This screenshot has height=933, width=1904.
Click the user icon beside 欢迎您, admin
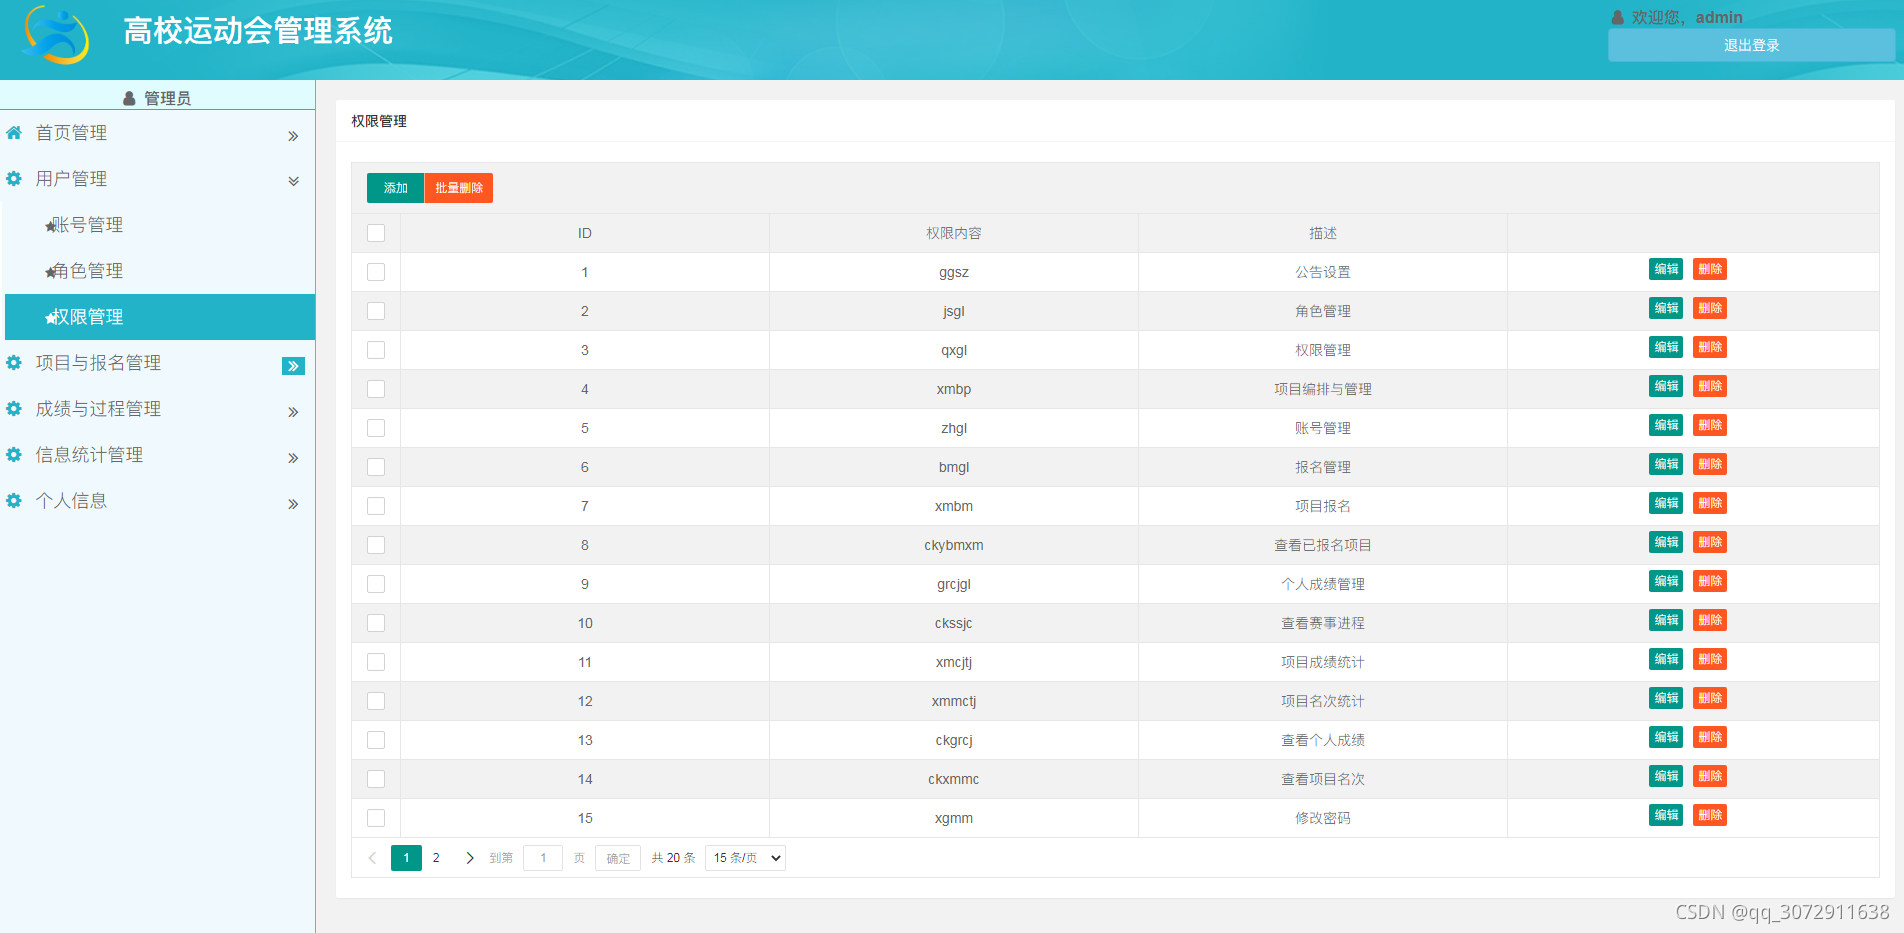1618,17
